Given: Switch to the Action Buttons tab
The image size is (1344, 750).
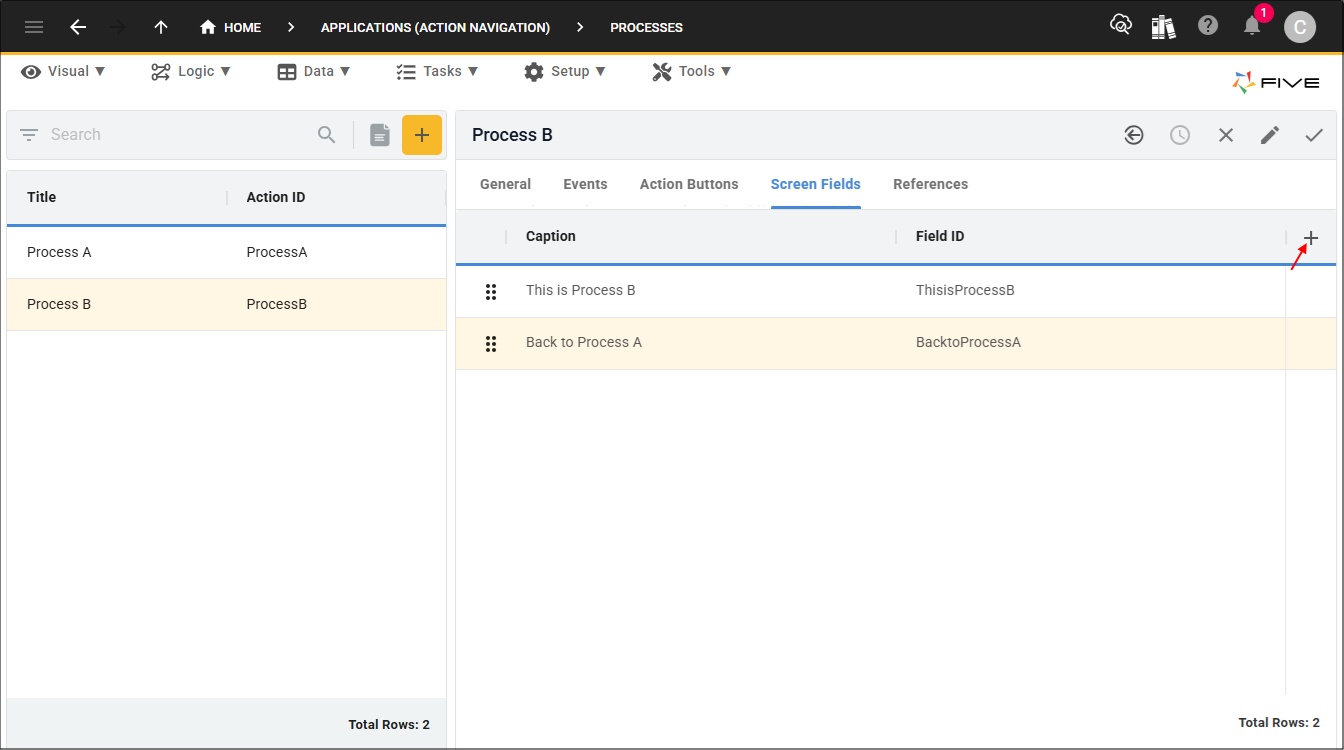Looking at the screenshot, I should click(x=689, y=184).
